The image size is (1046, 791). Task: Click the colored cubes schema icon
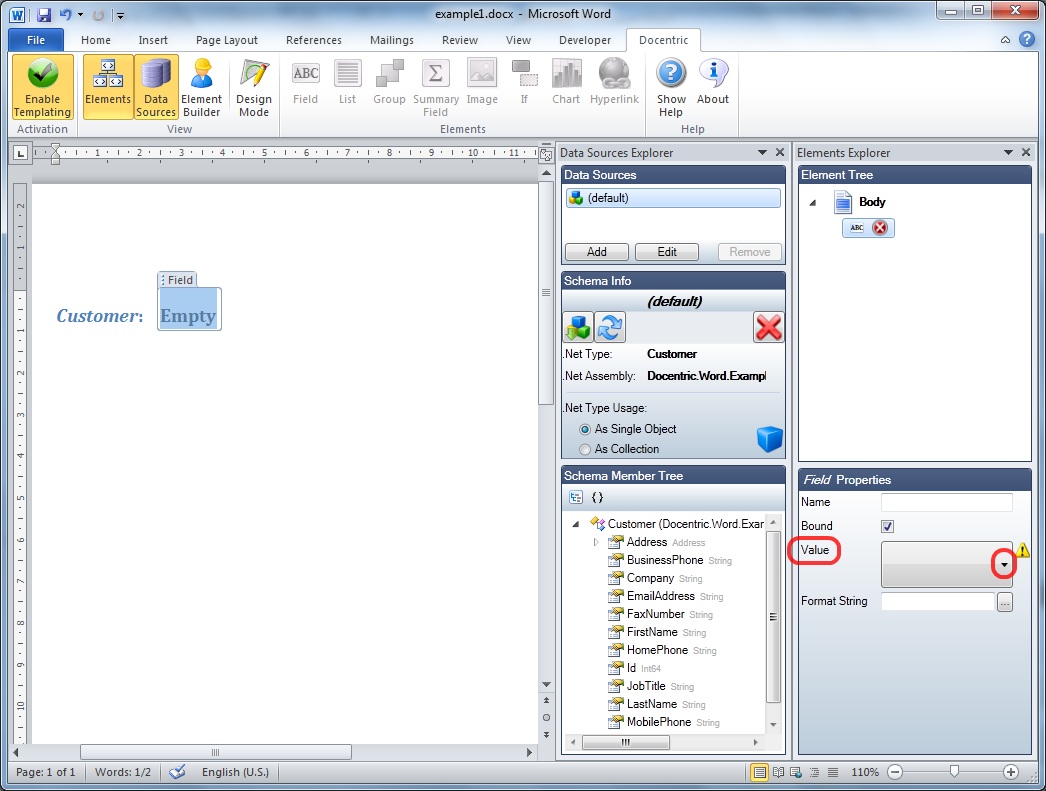coord(578,327)
